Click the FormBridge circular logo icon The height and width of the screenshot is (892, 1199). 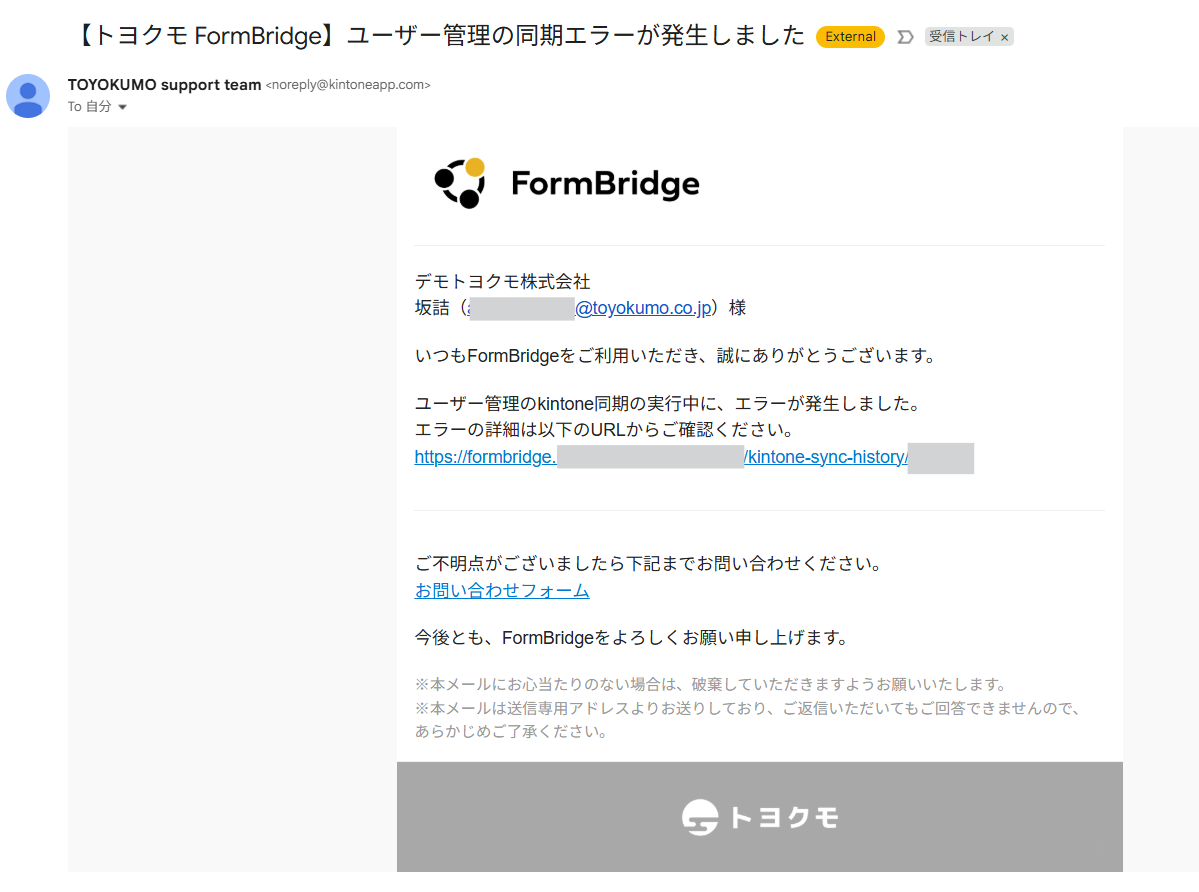click(x=460, y=183)
